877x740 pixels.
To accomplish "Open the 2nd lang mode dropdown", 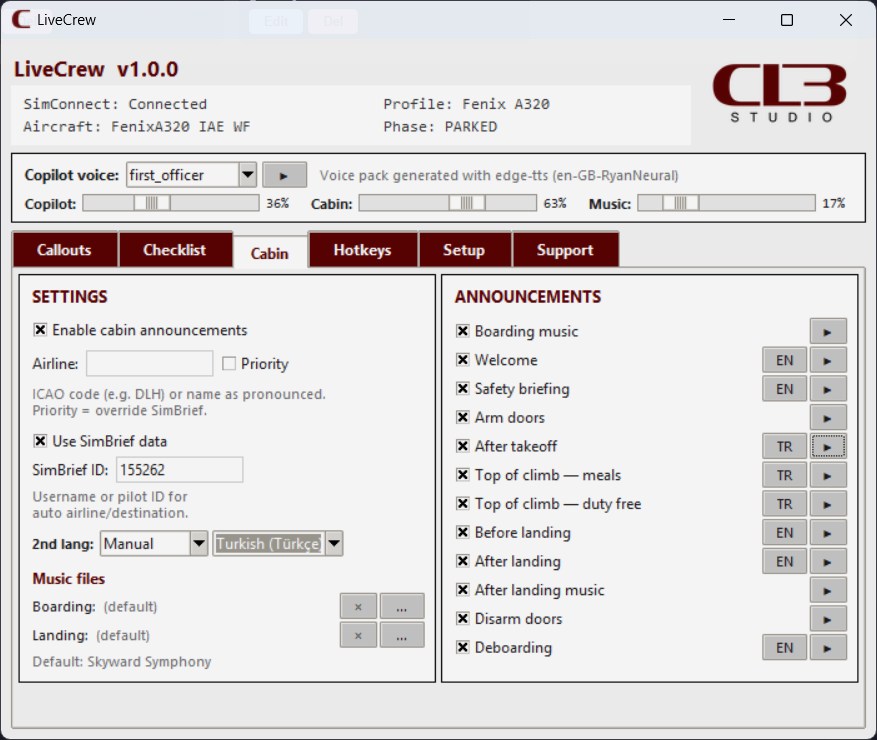I will tap(197, 543).
